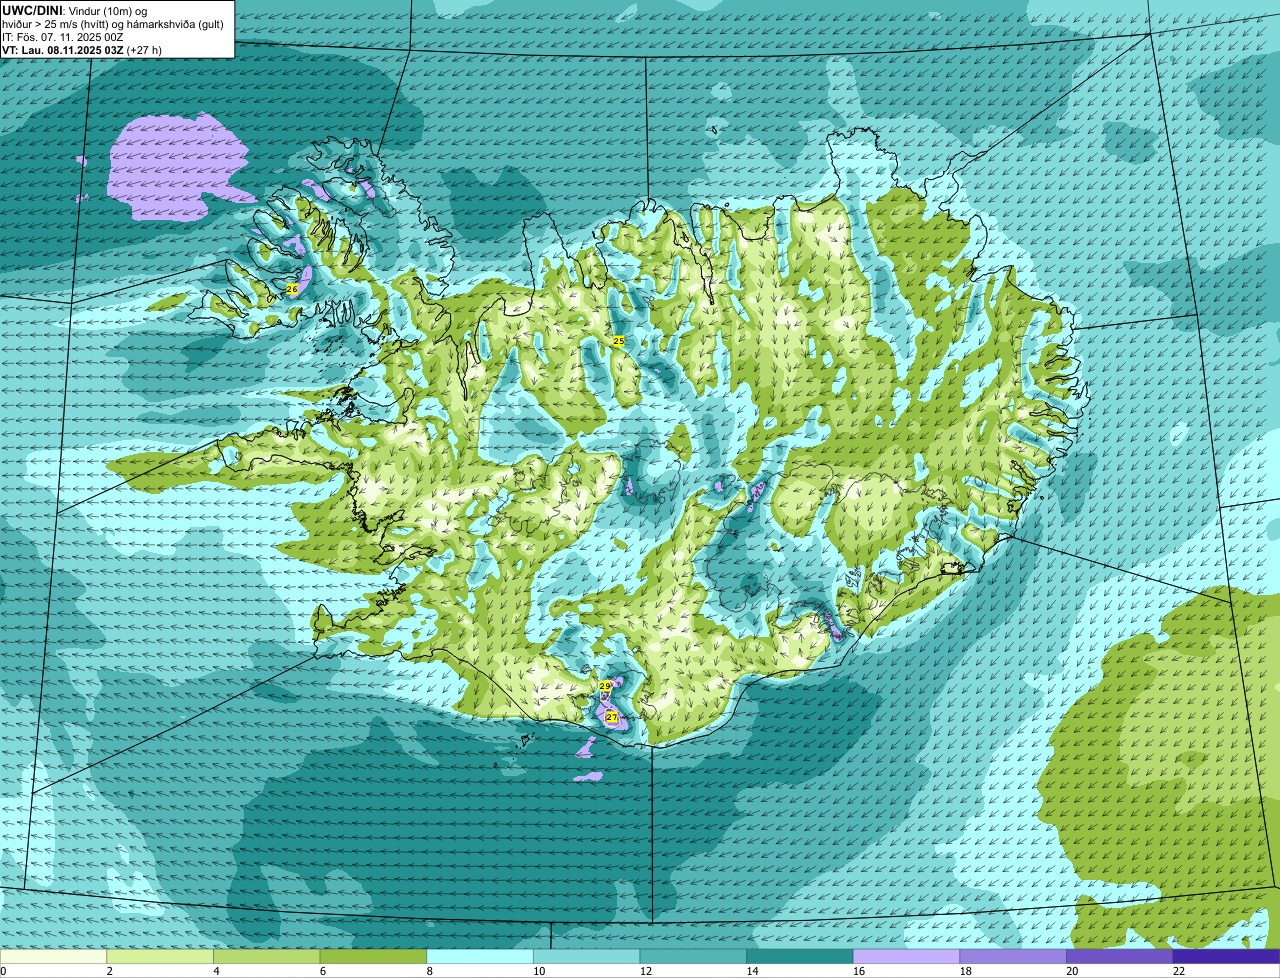Click the yellow gust label 29 near the south coast
Image resolution: width=1280 pixels, height=978 pixels.
click(605, 686)
